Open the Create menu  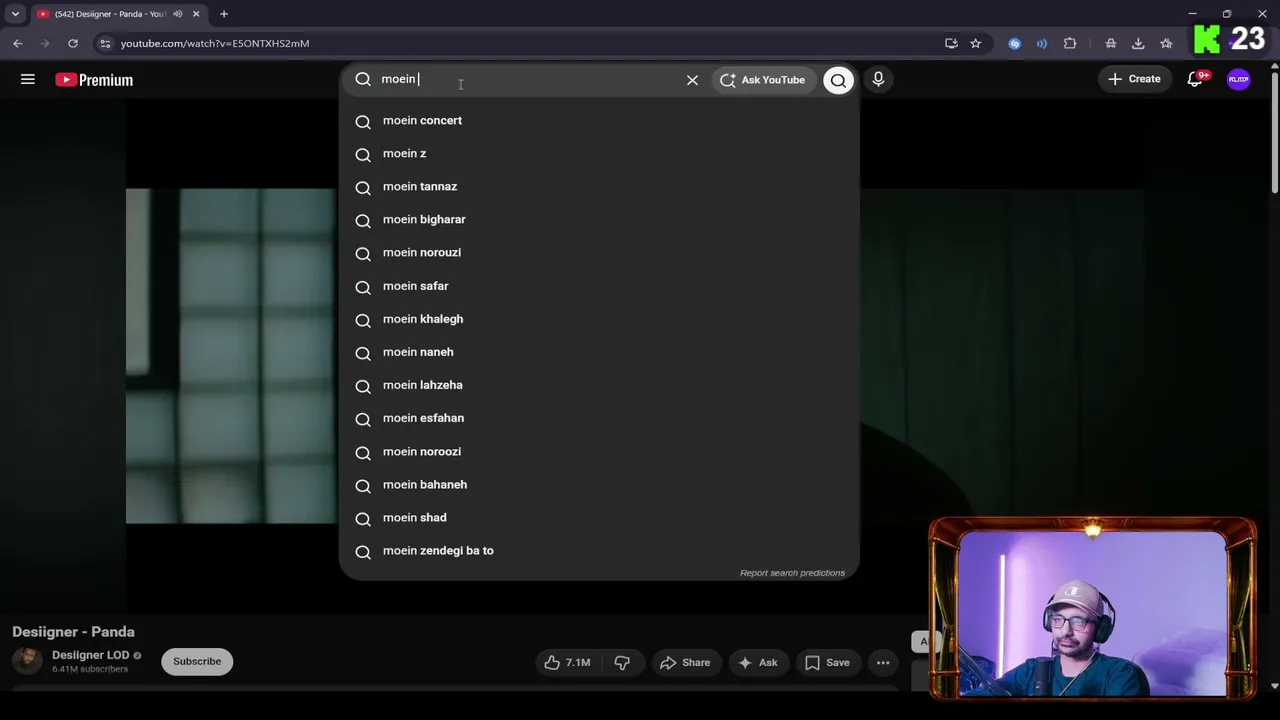point(1134,79)
